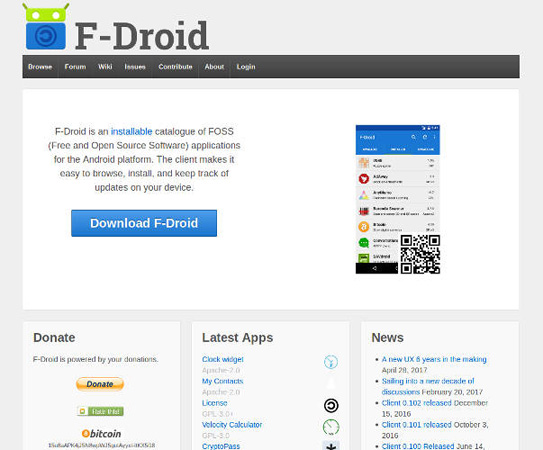Click the Velocity Calculator gauge icon
This screenshot has width=543, height=450.
pyautogui.click(x=331, y=427)
